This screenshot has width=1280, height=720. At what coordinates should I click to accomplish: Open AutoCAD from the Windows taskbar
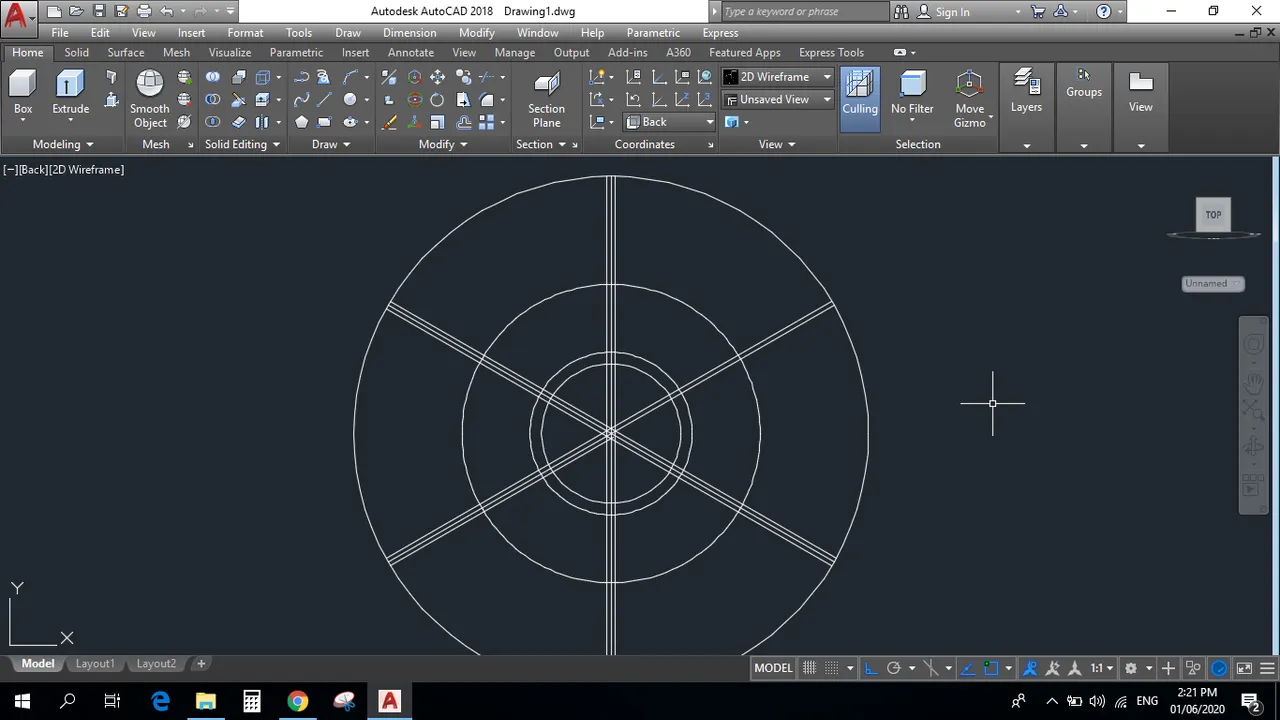(389, 700)
